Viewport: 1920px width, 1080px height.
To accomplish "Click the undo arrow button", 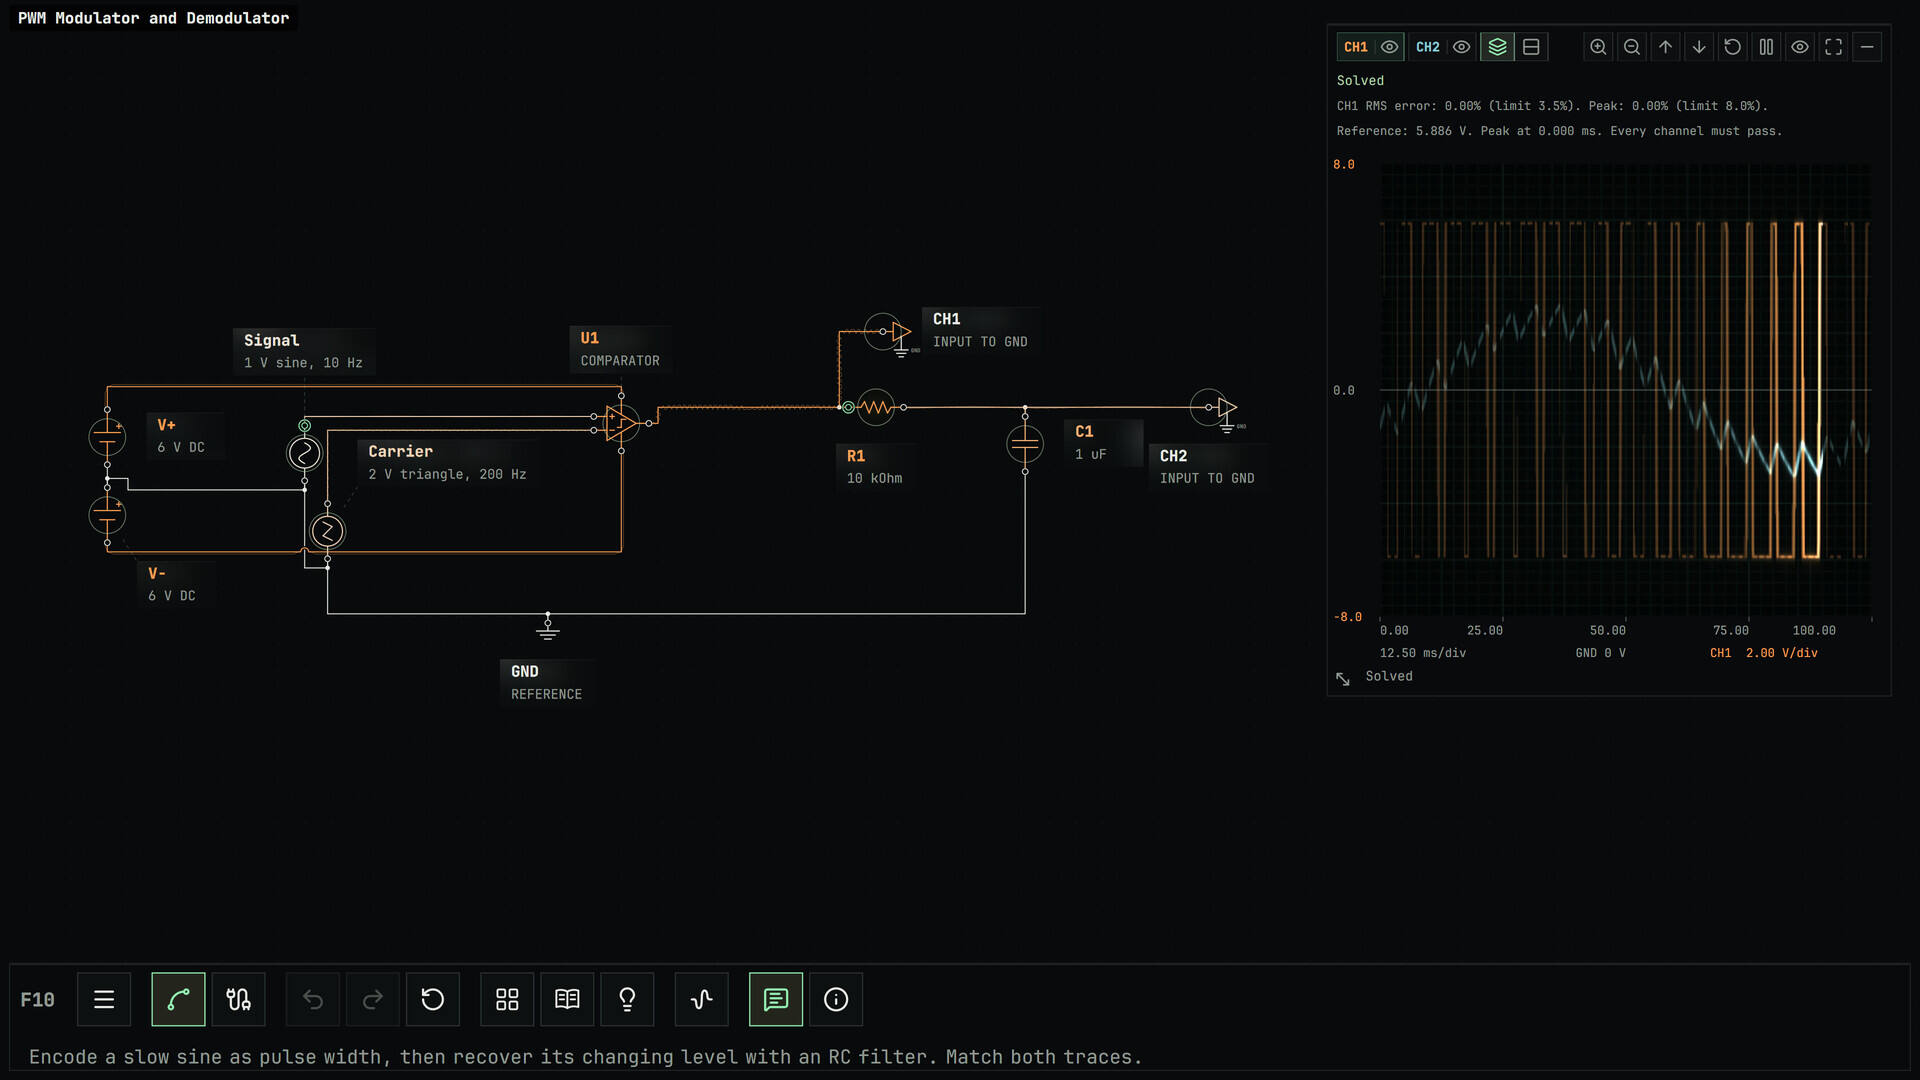I will click(313, 999).
